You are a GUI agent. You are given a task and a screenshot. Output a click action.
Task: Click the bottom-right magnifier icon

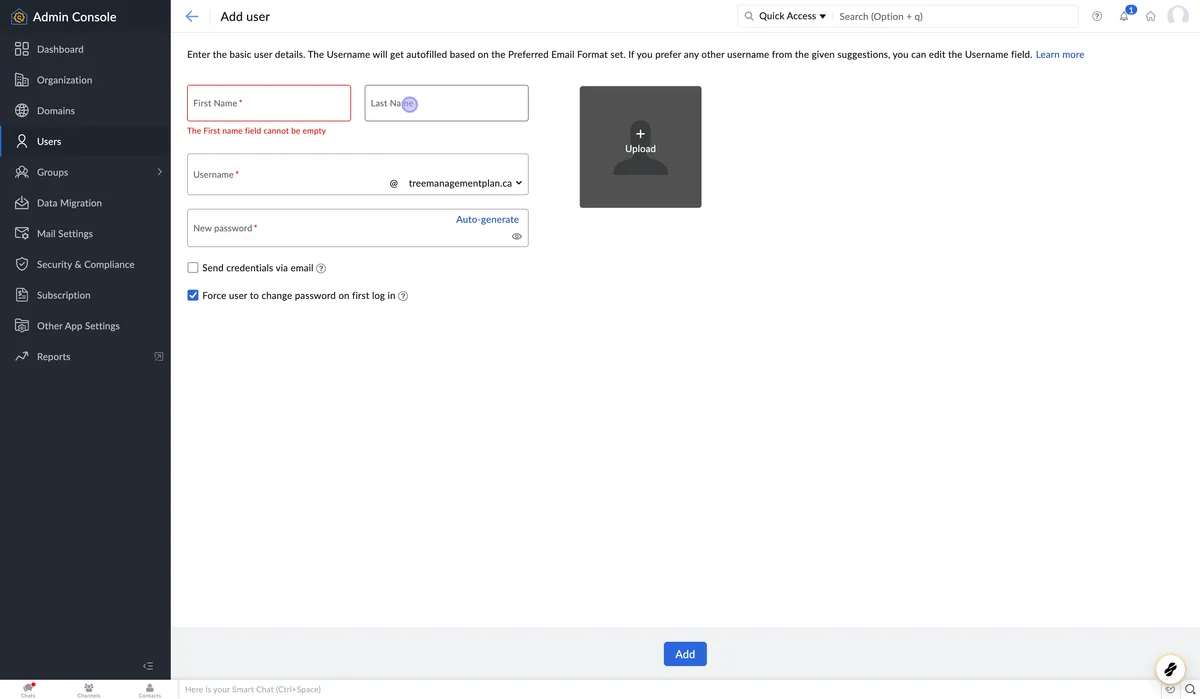1190,689
